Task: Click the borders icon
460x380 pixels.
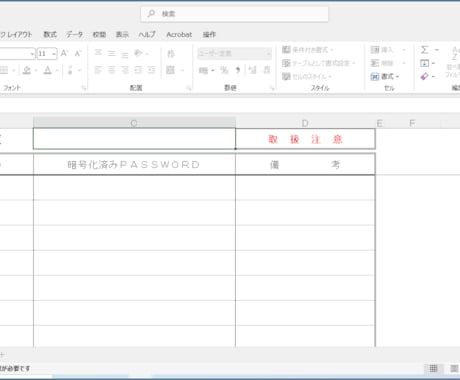Action: pyautogui.click(x=4, y=70)
